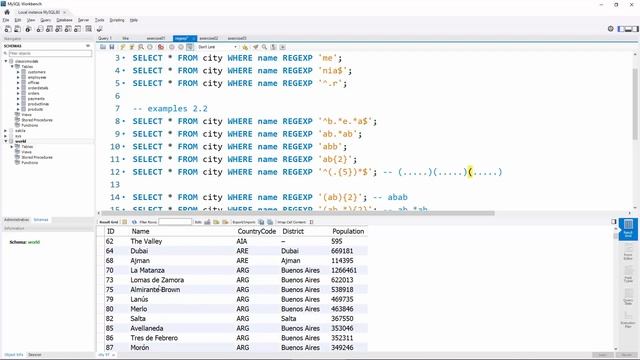Open Query Stats view in side panel

[628, 297]
